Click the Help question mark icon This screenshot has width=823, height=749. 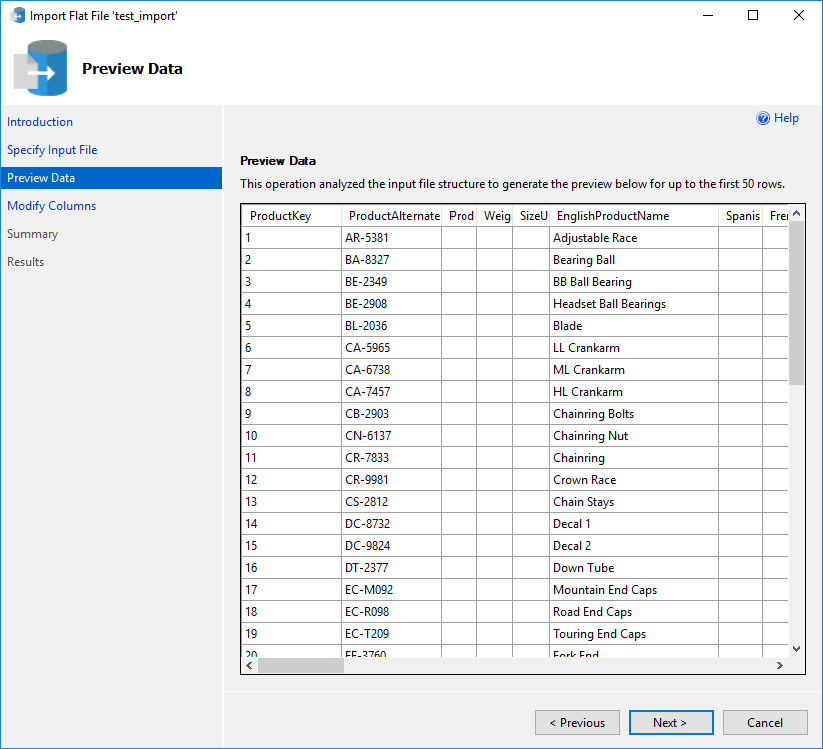762,117
